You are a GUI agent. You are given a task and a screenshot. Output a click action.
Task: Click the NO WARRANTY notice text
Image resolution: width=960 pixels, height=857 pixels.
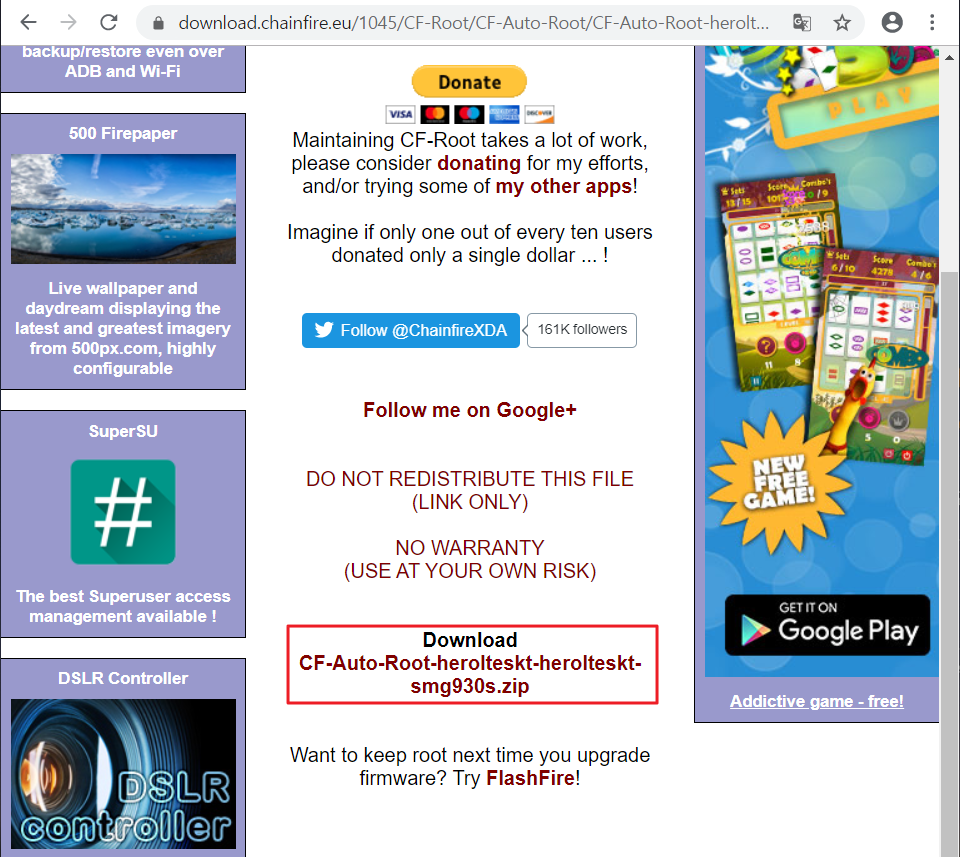(x=470, y=559)
